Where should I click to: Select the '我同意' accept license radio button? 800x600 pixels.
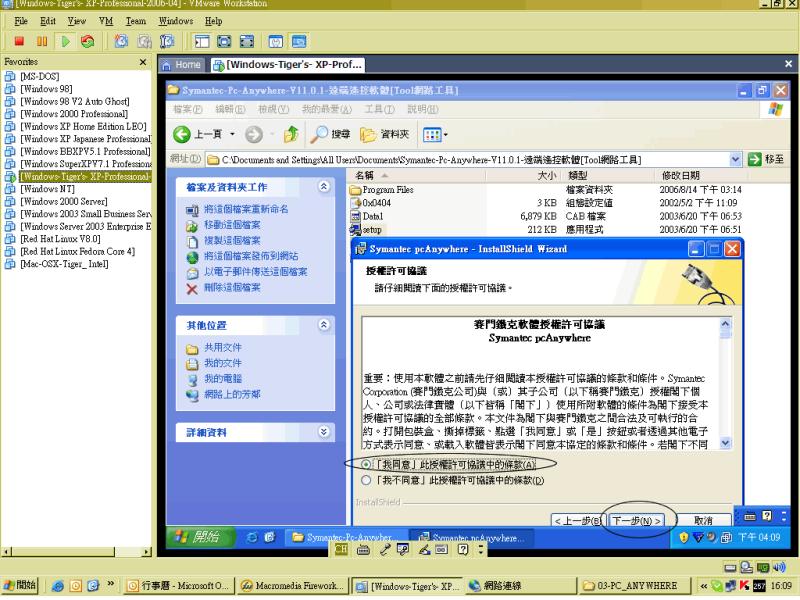[x=366, y=464]
